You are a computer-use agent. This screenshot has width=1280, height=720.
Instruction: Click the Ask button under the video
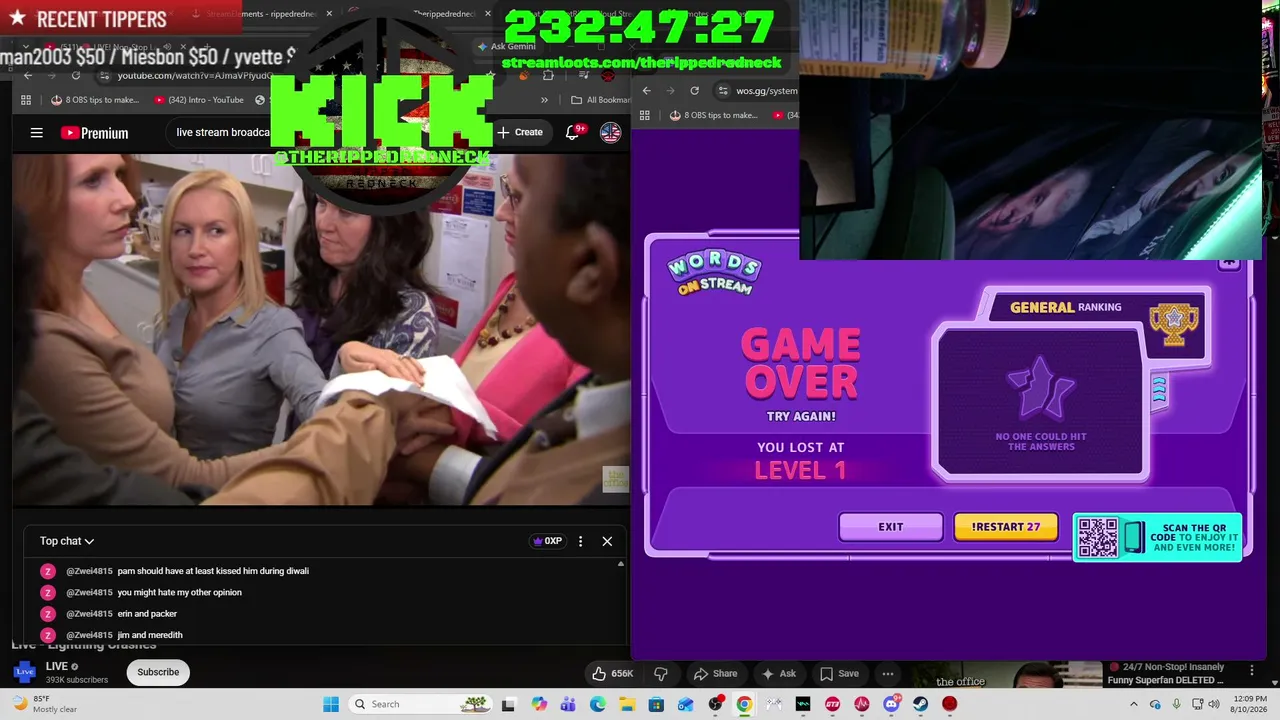click(x=778, y=673)
